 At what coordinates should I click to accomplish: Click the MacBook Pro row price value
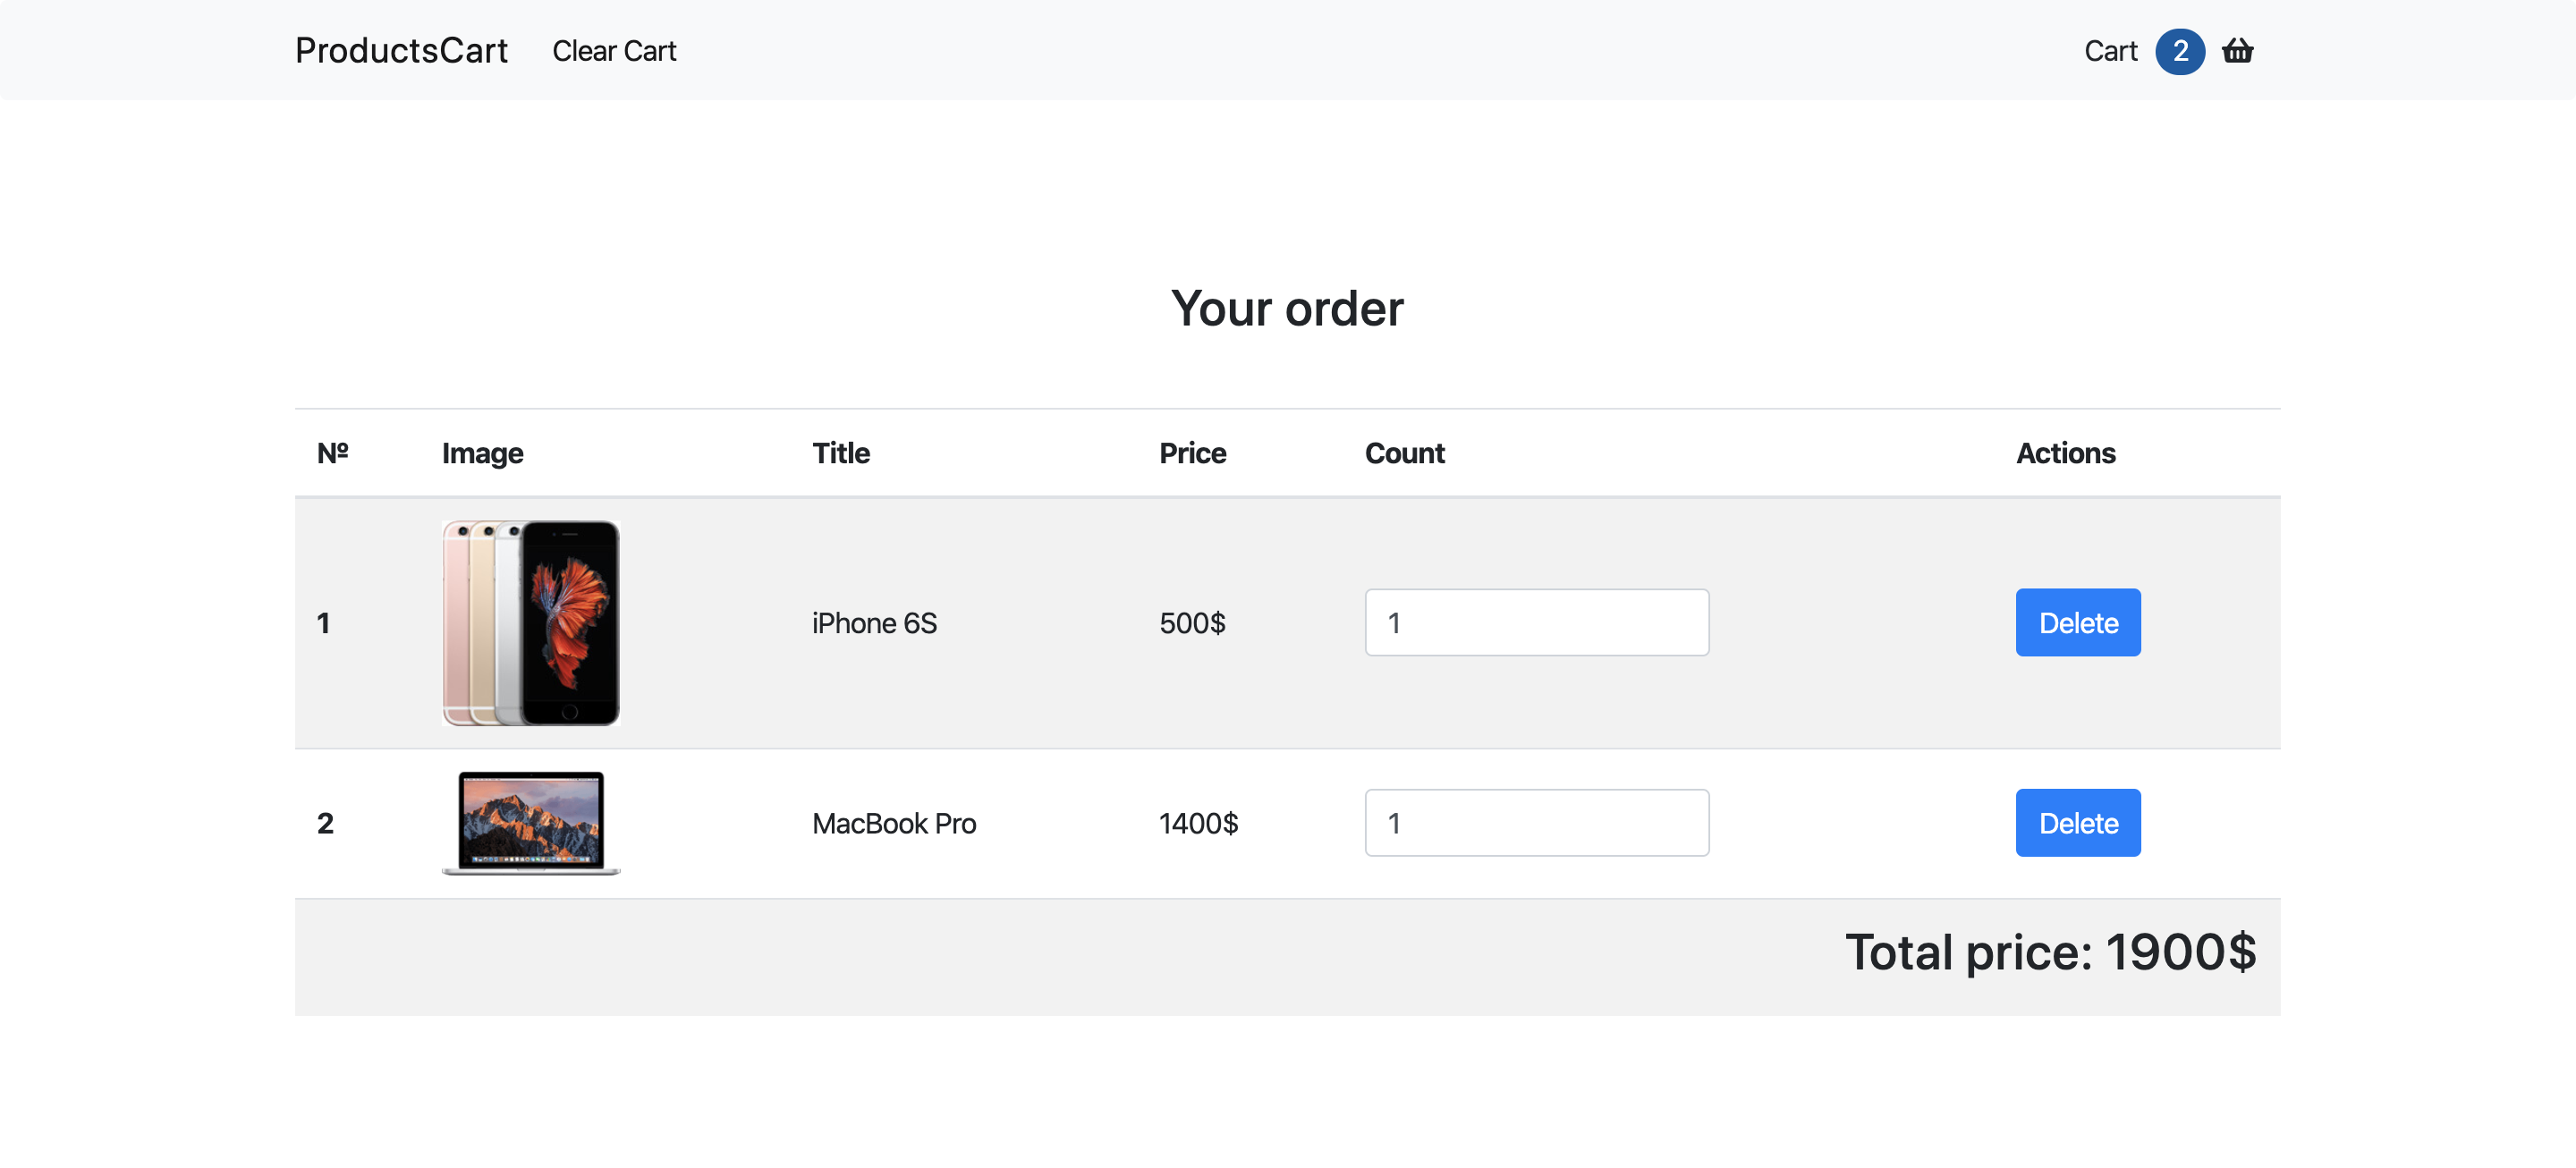(1199, 821)
